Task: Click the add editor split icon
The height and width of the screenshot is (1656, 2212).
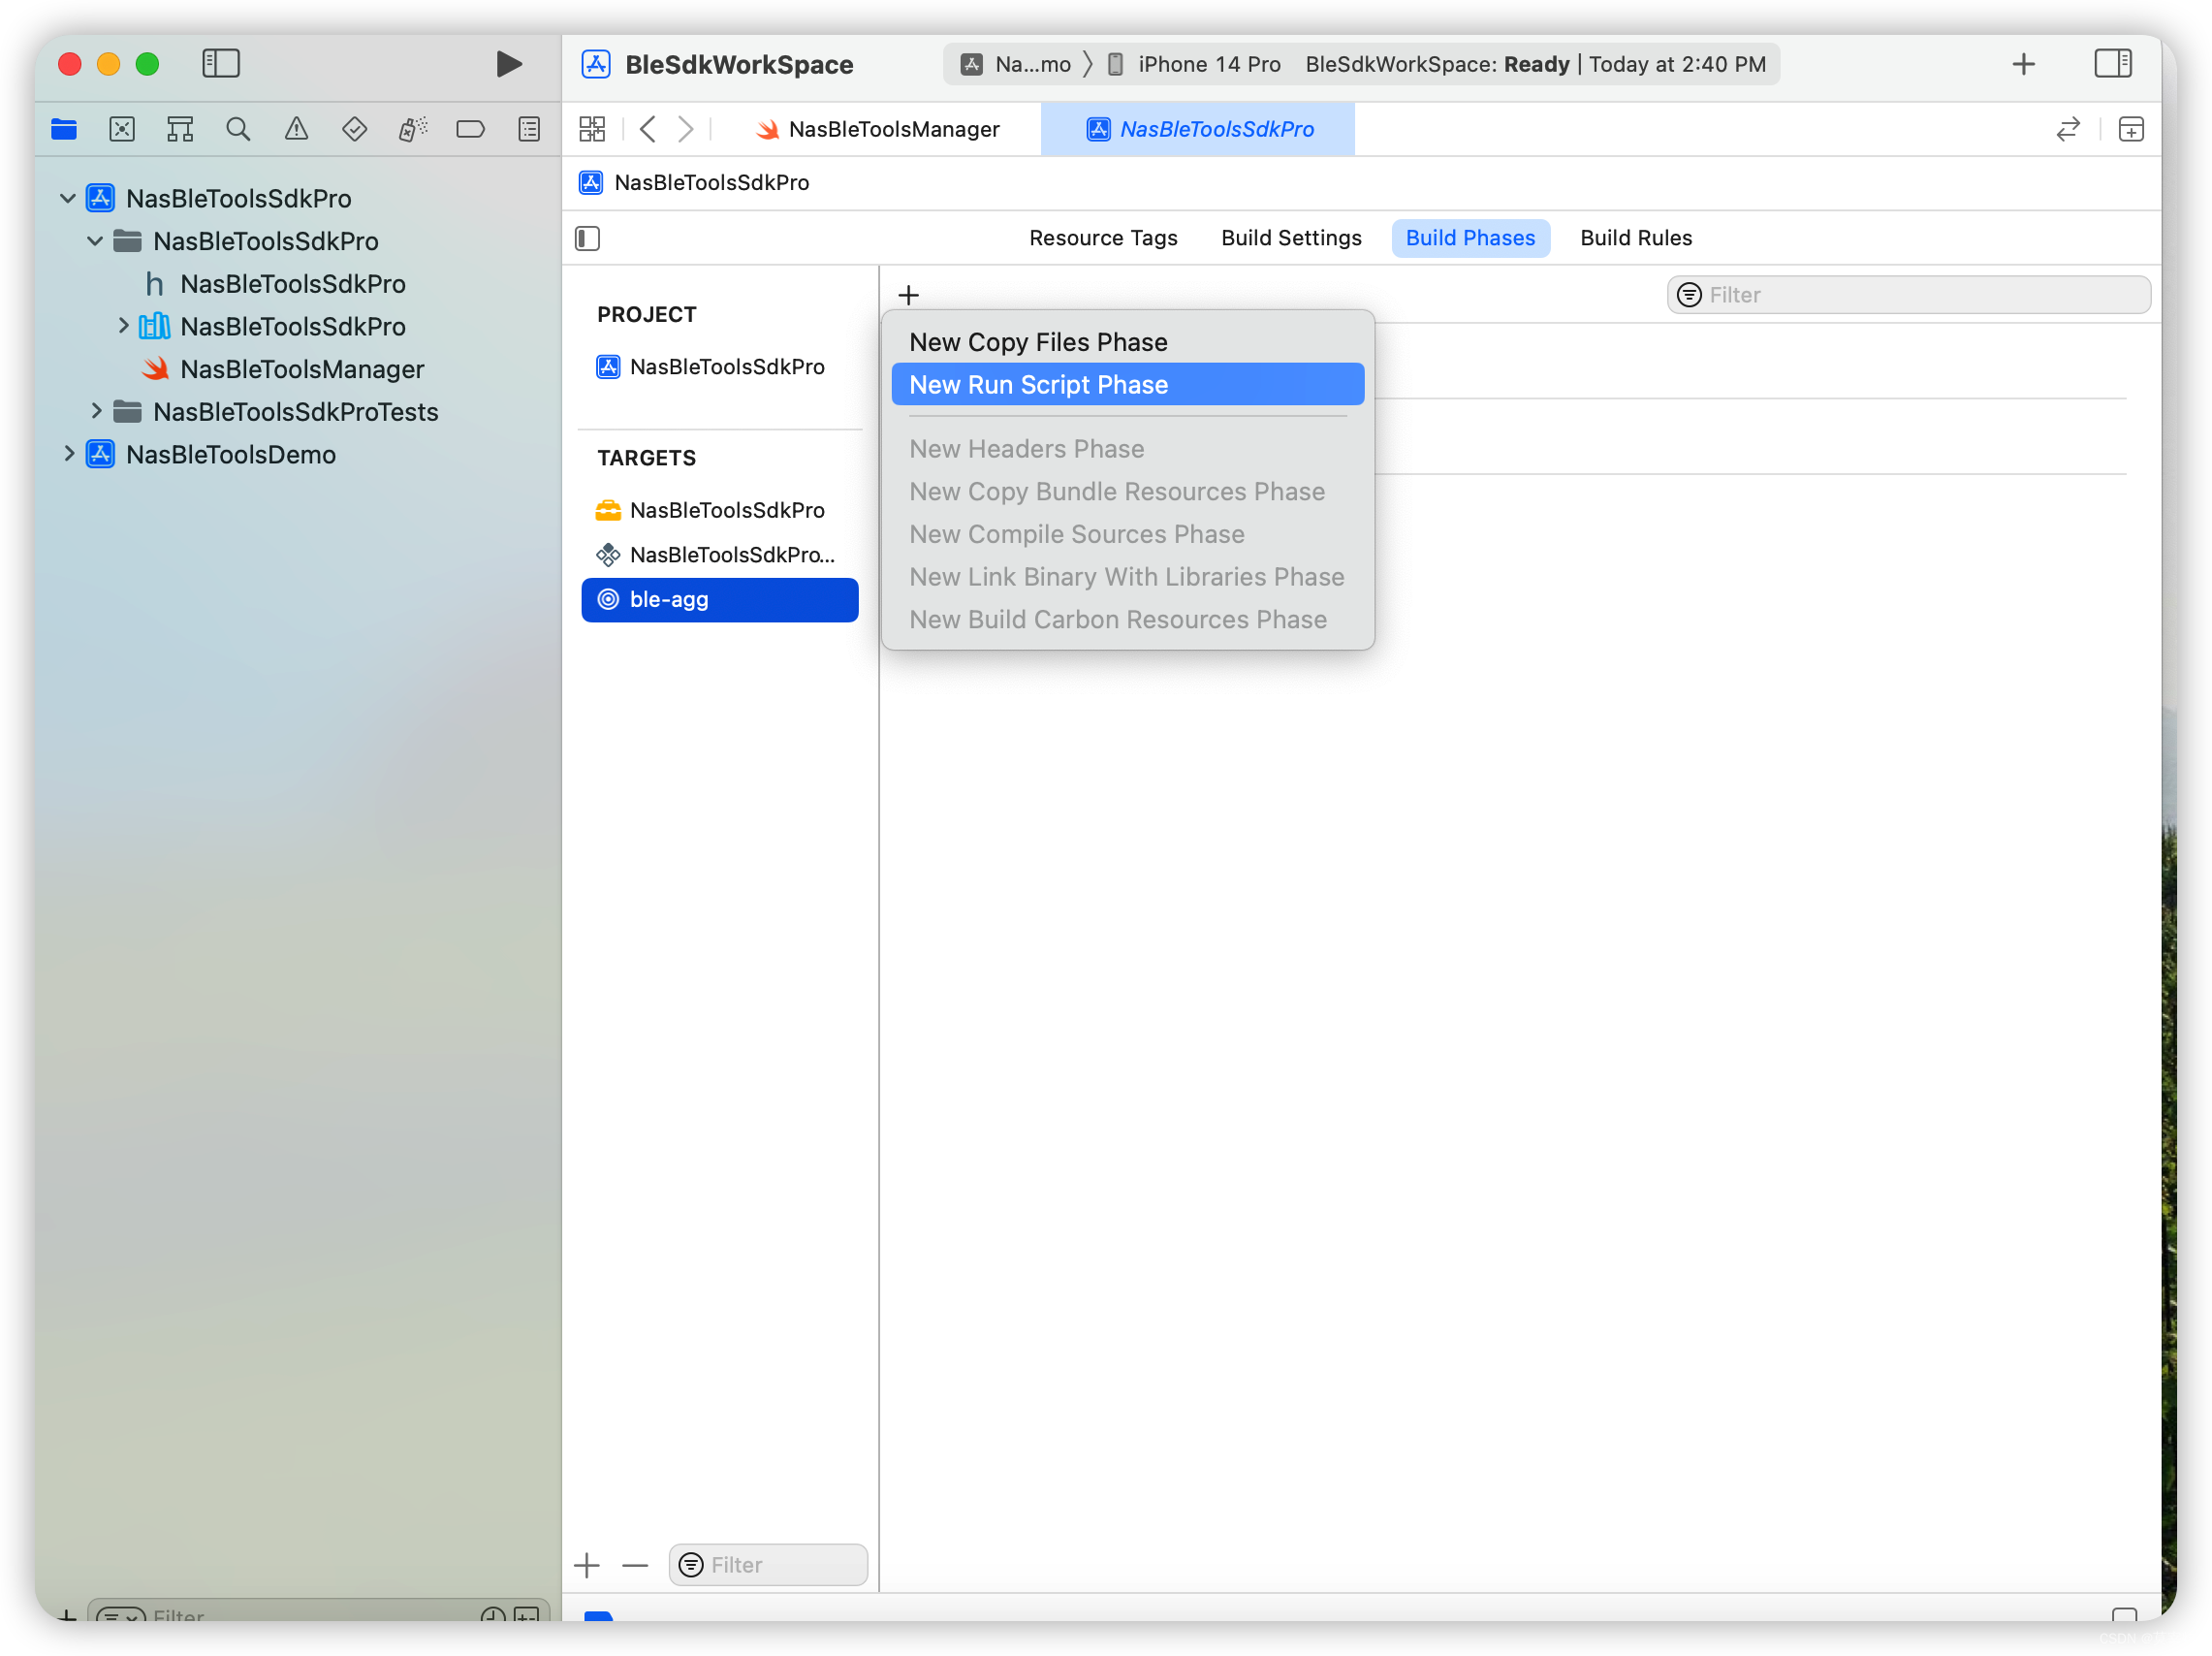Action: click(2131, 129)
